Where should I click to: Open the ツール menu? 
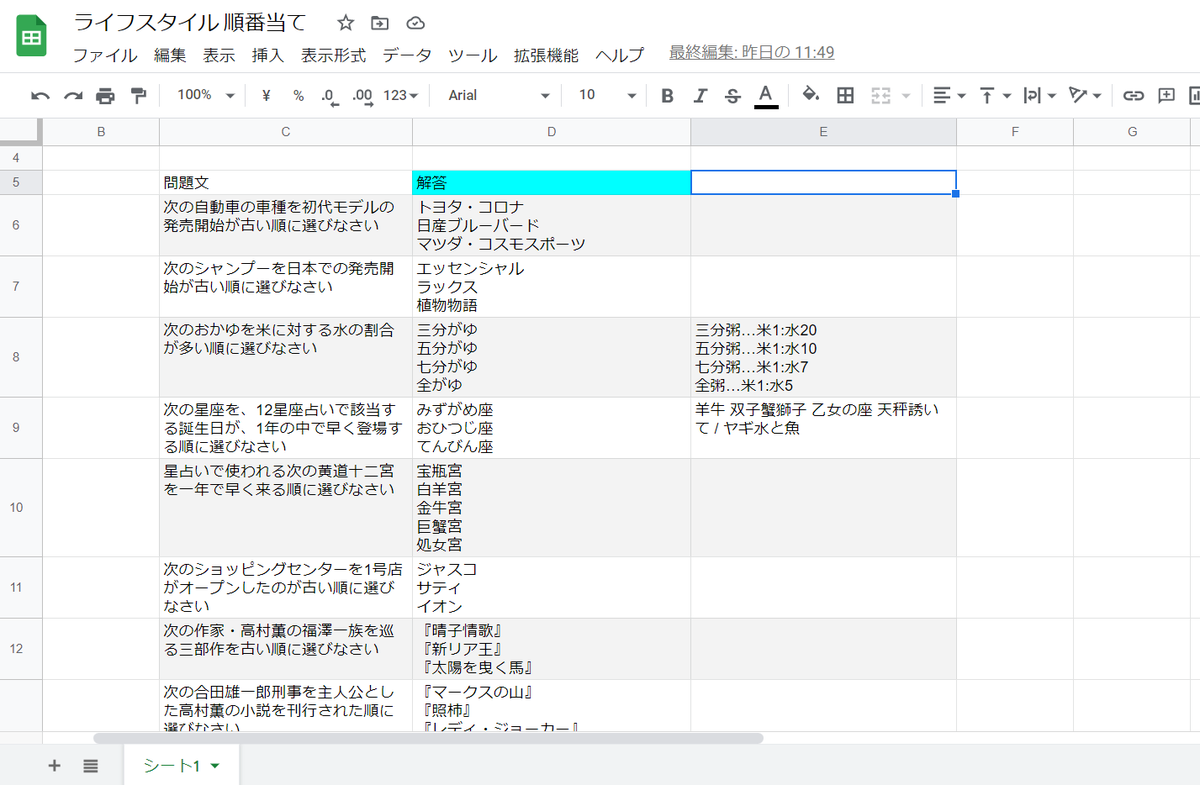pyautogui.click(x=473, y=55)
